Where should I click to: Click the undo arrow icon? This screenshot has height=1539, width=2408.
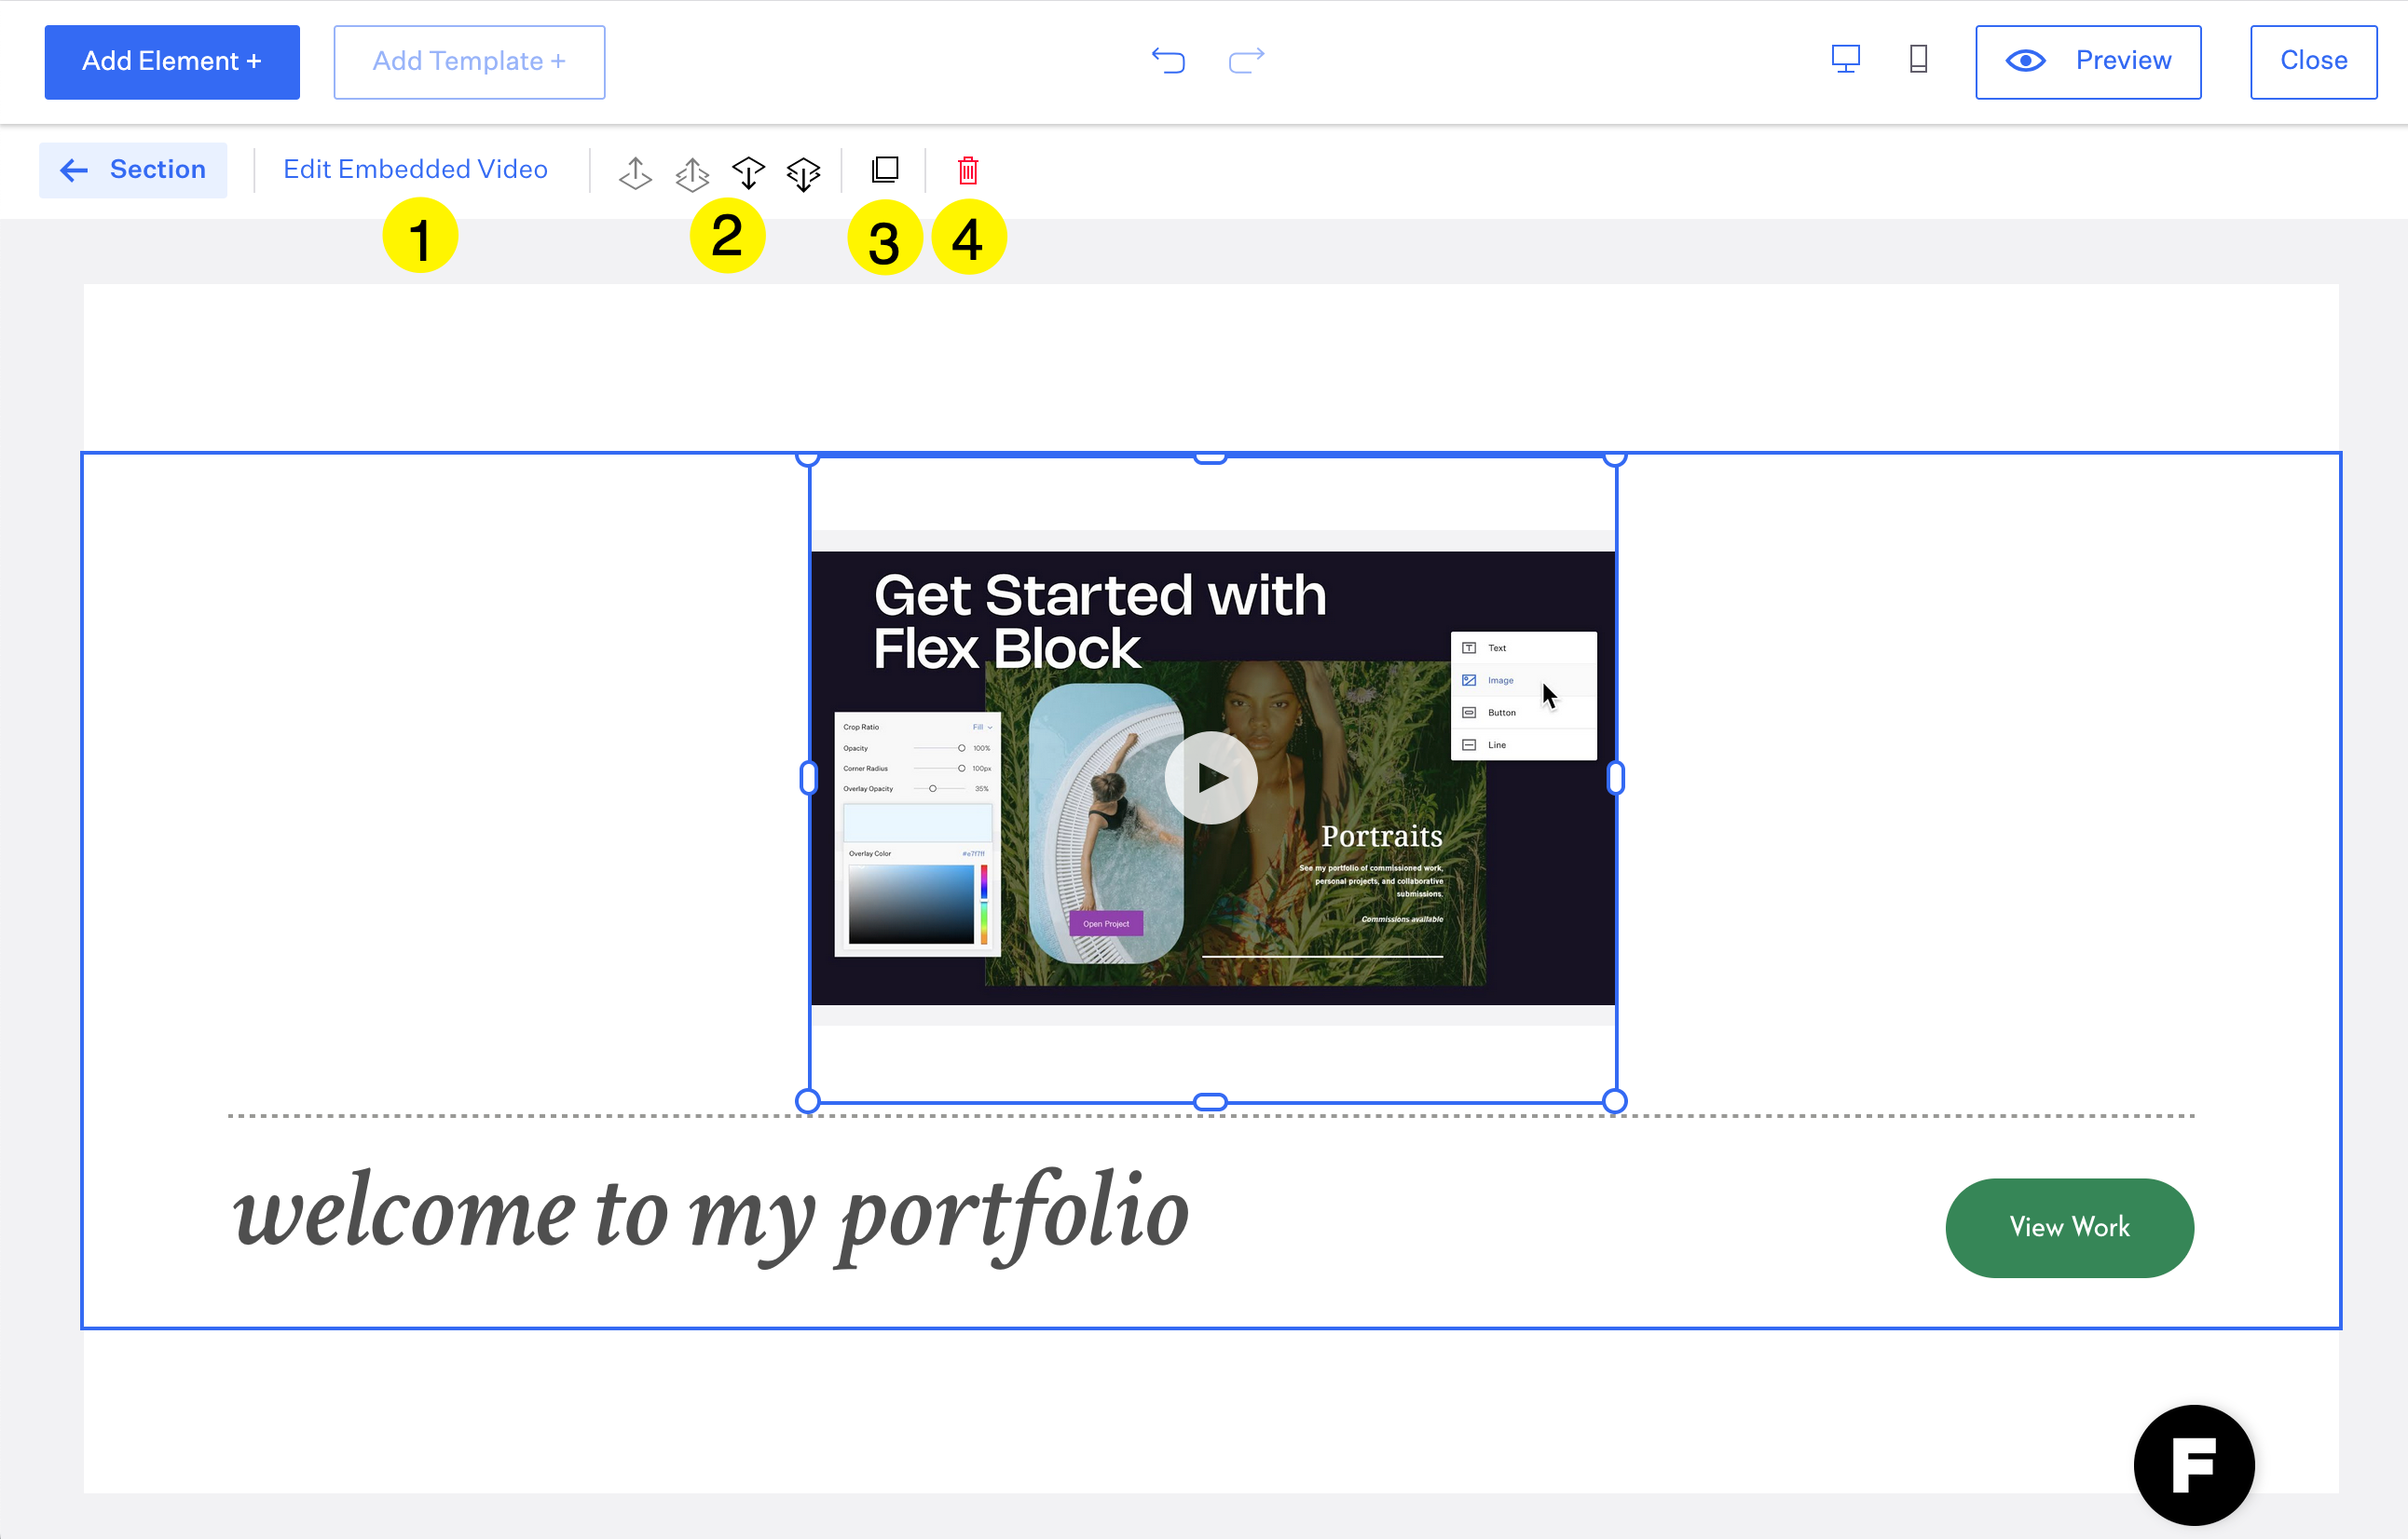click(1168, 61)
